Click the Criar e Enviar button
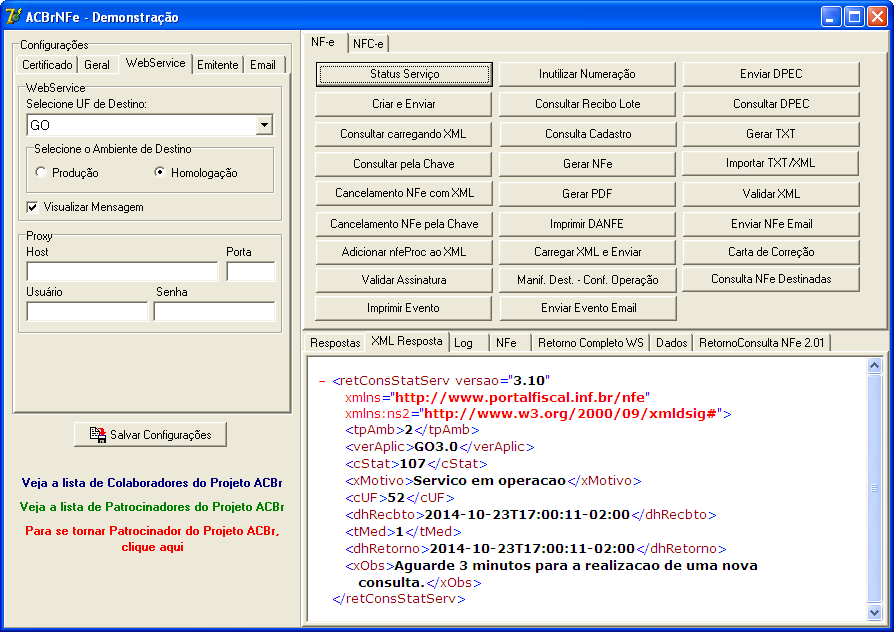 [404, 104]
